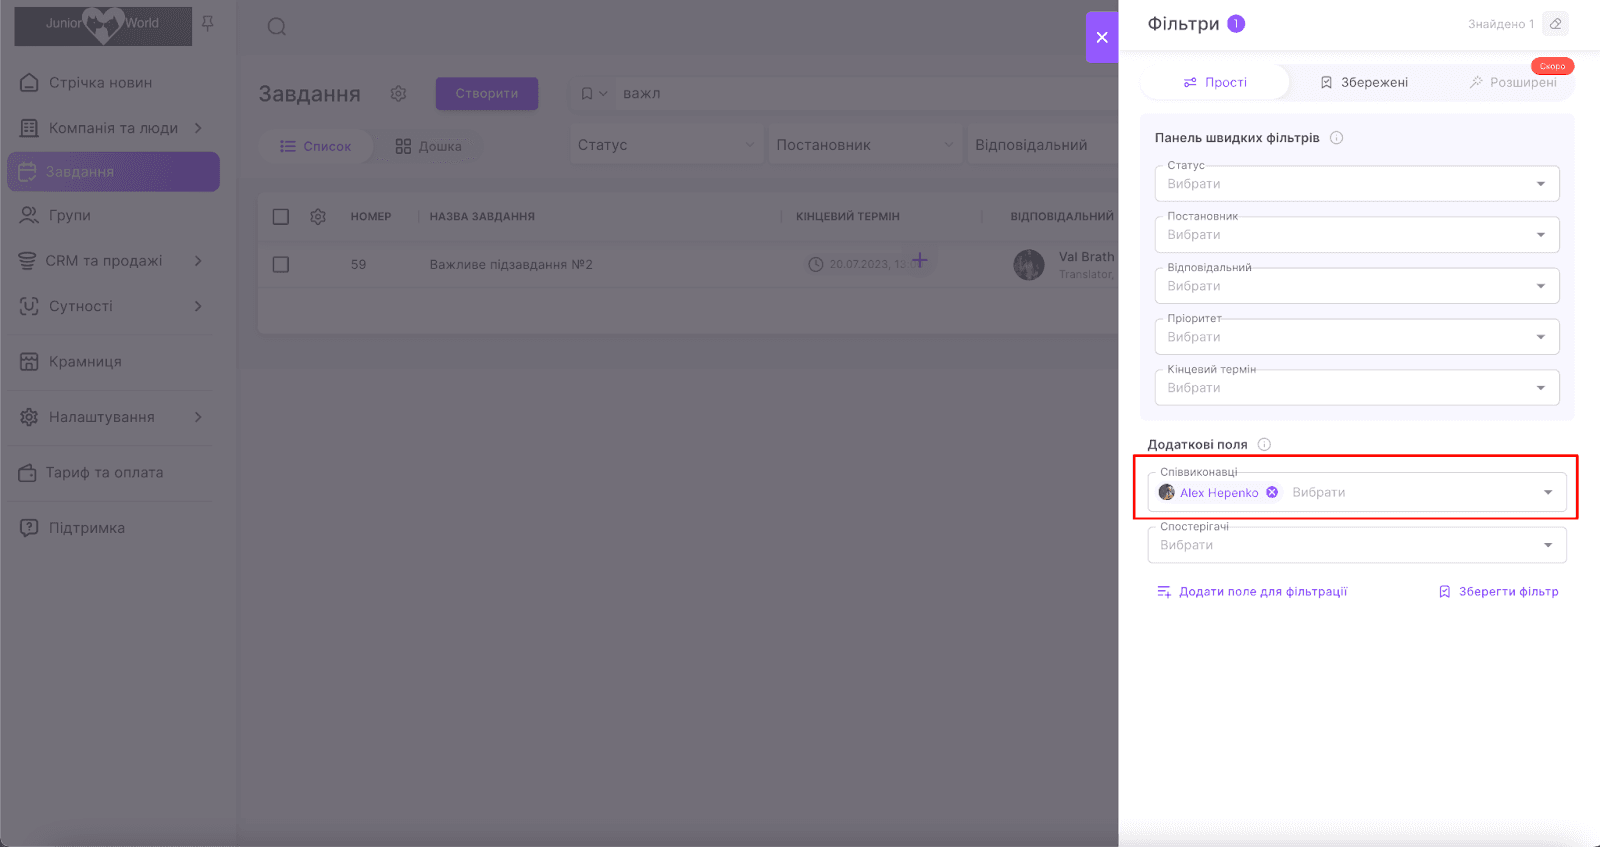Viewport: 1600px width, 847px height.
Task: Expand the Відповідальний dropdown in filters panel
Action: coord(1357,286)
